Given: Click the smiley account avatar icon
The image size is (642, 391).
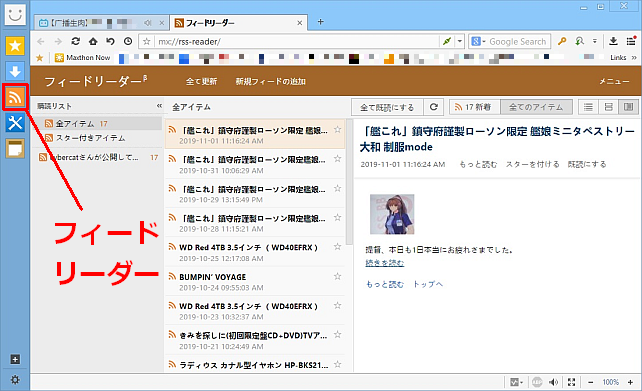Looking at the screenshot, I should coord(15,14).
